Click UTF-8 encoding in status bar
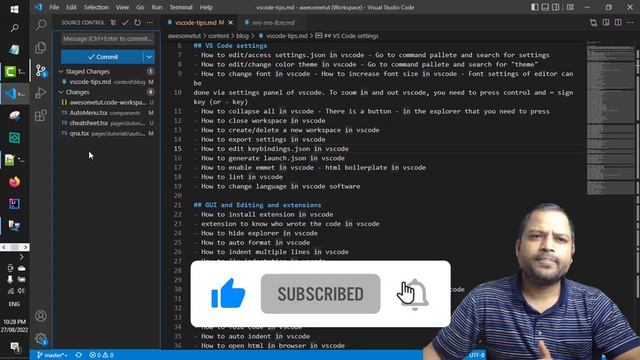This screenshot has width=640, height=360. tap(476, 355)
